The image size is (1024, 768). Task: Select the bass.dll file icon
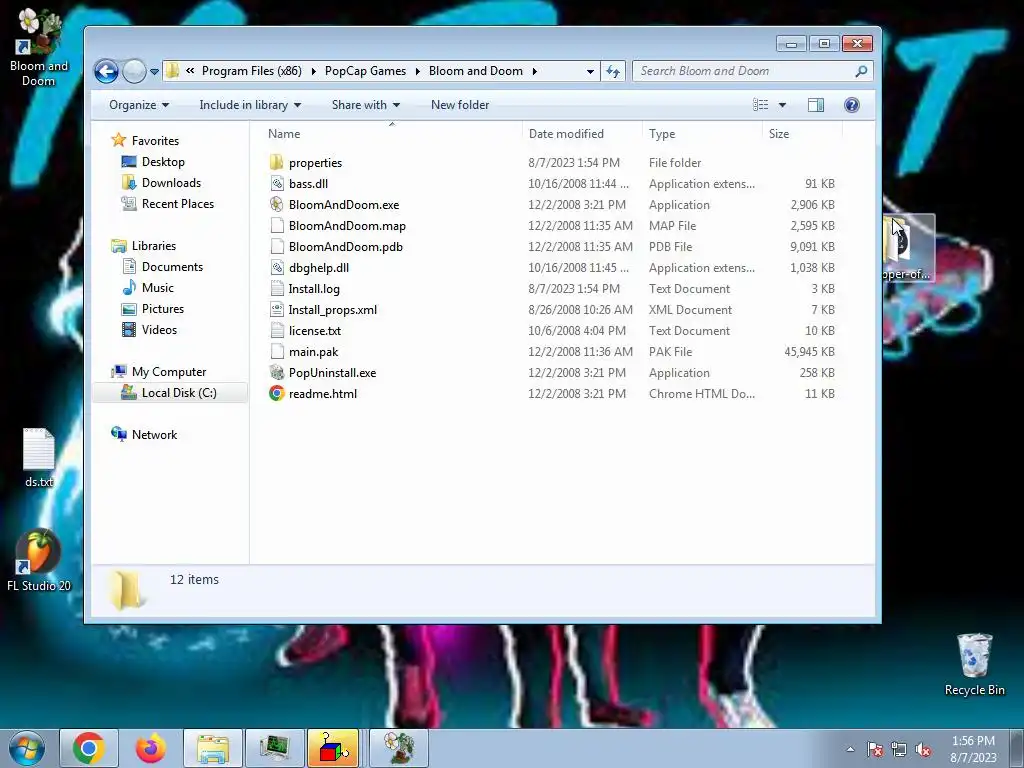277,184
